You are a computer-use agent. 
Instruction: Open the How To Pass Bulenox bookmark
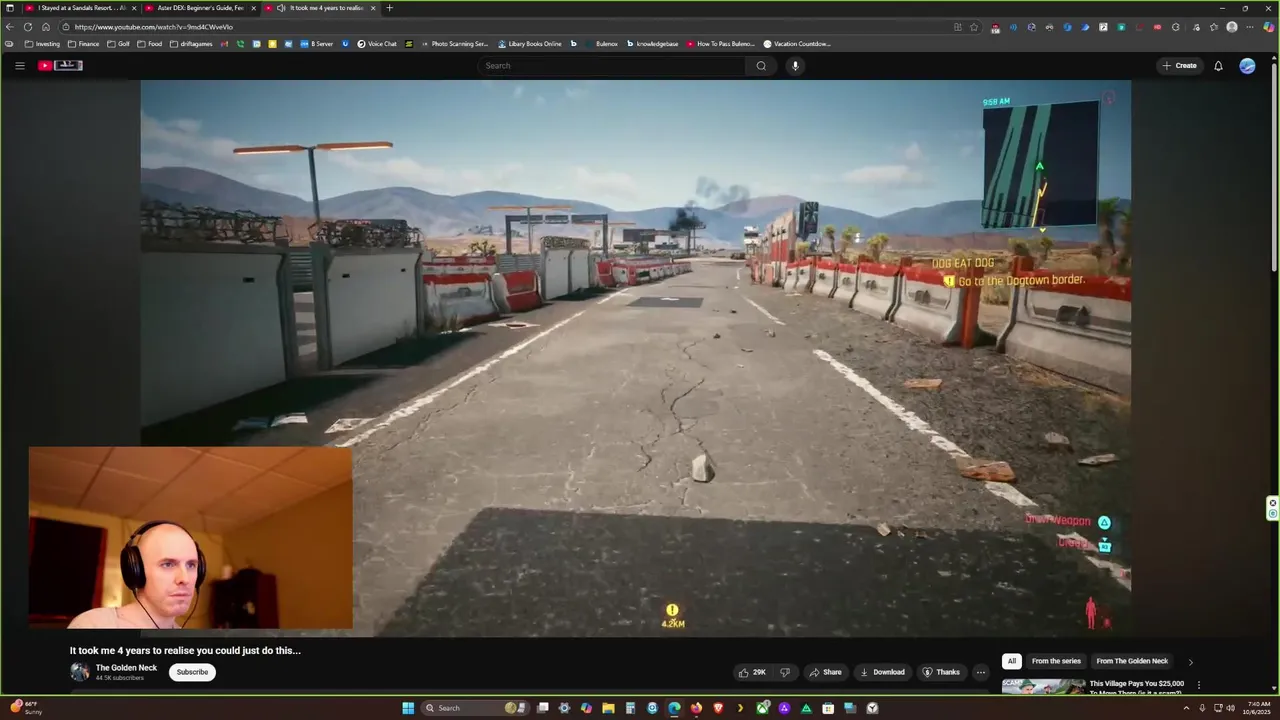click(721, 44)
